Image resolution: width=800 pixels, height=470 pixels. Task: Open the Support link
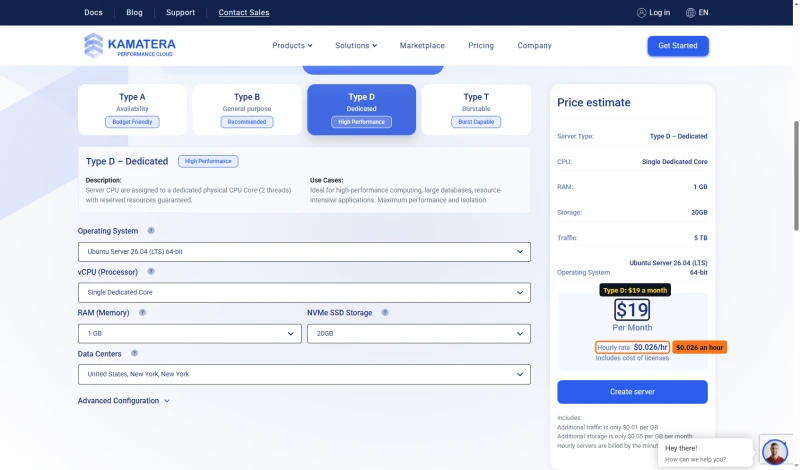[180, 12]
